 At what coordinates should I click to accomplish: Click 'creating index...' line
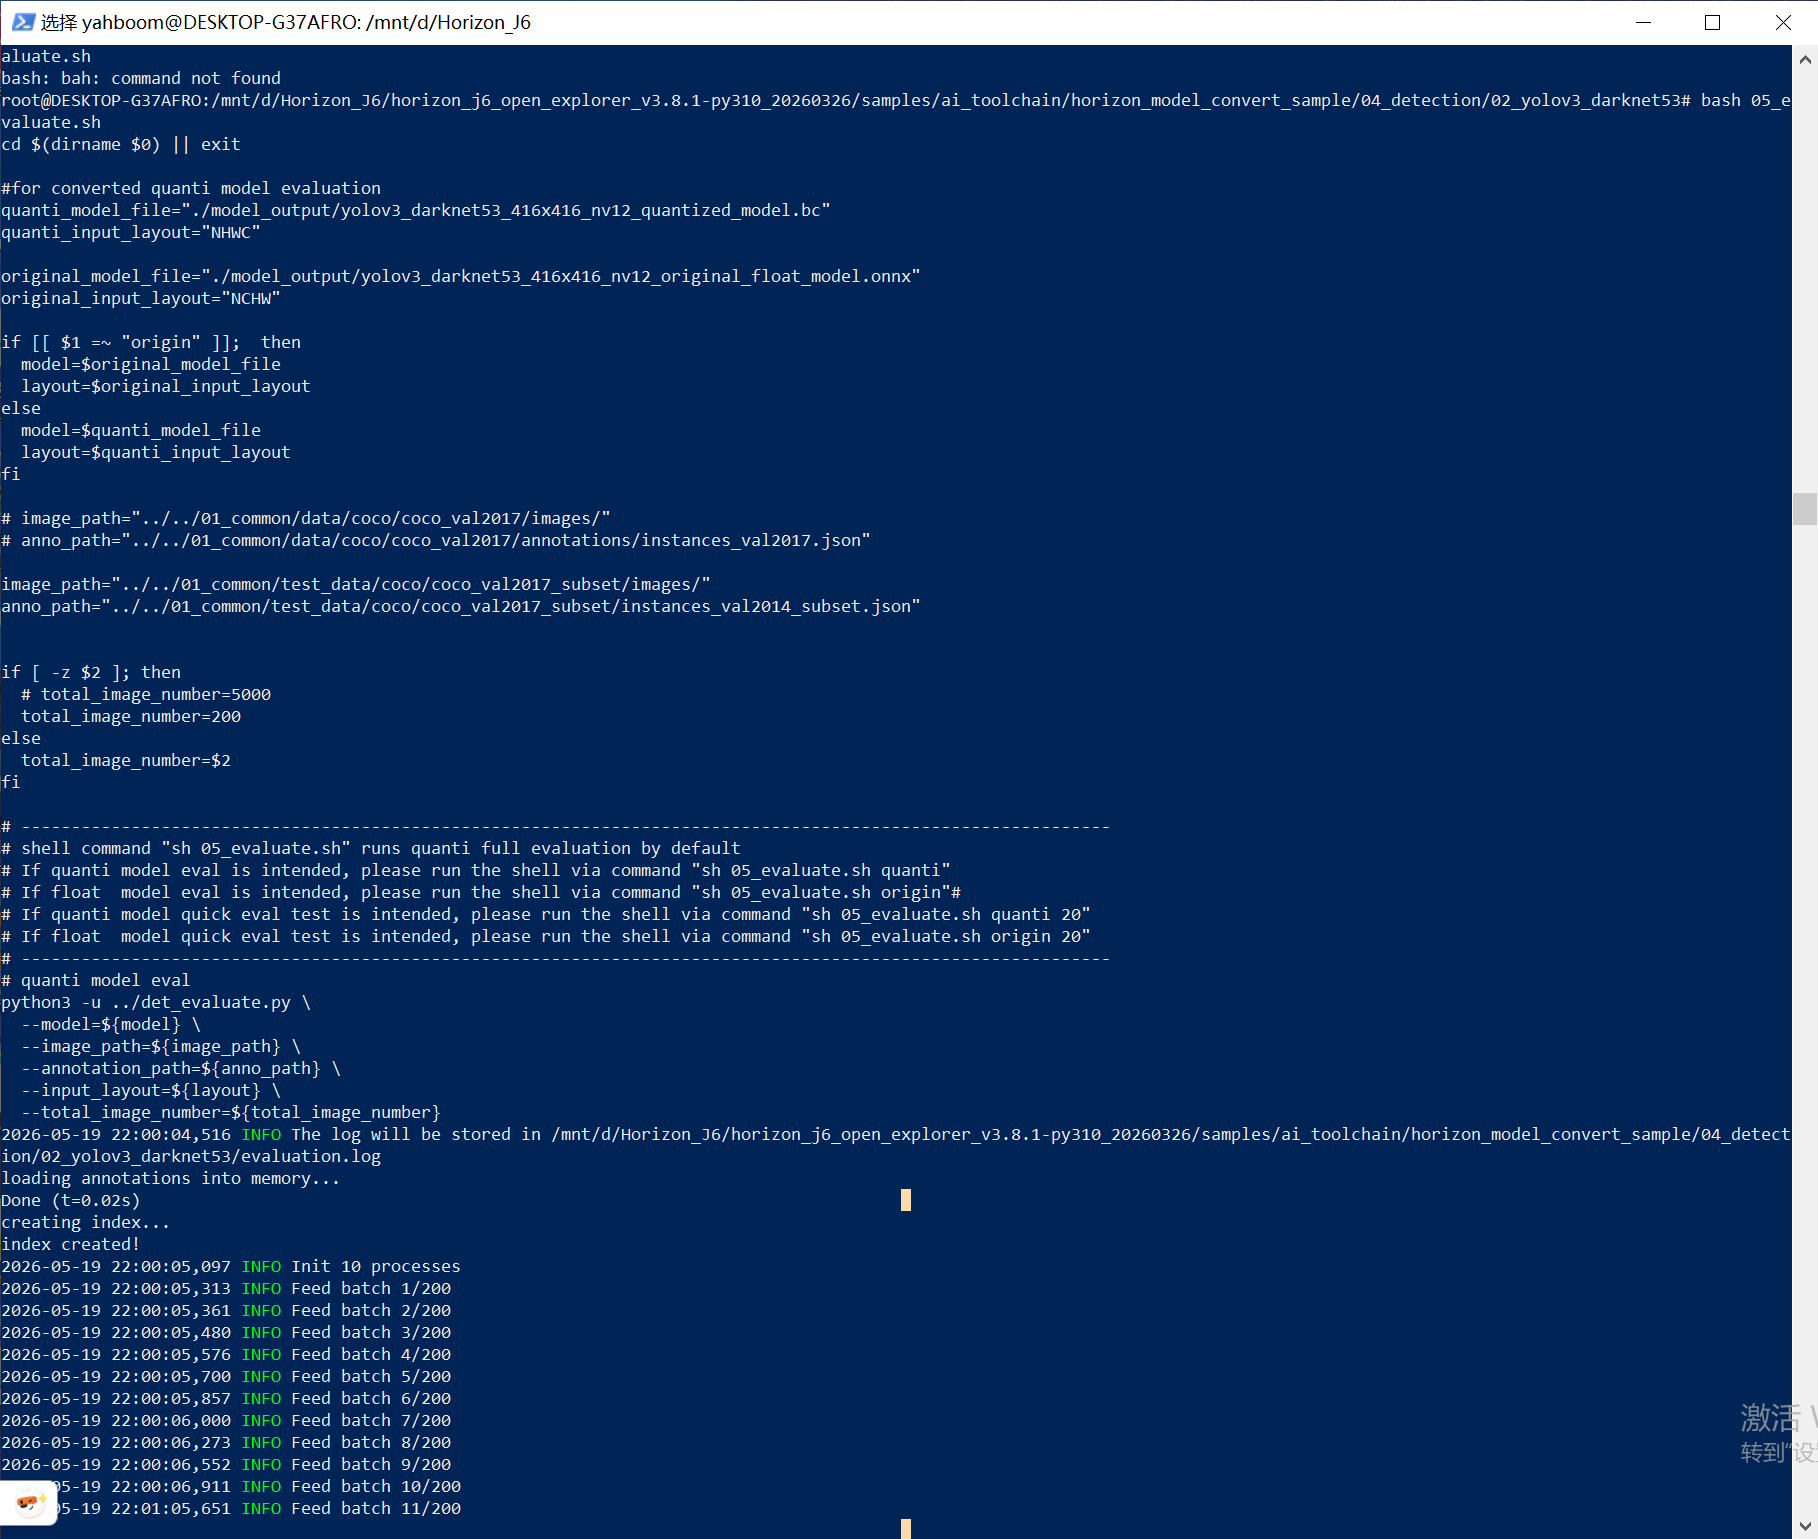(86, 1222)
